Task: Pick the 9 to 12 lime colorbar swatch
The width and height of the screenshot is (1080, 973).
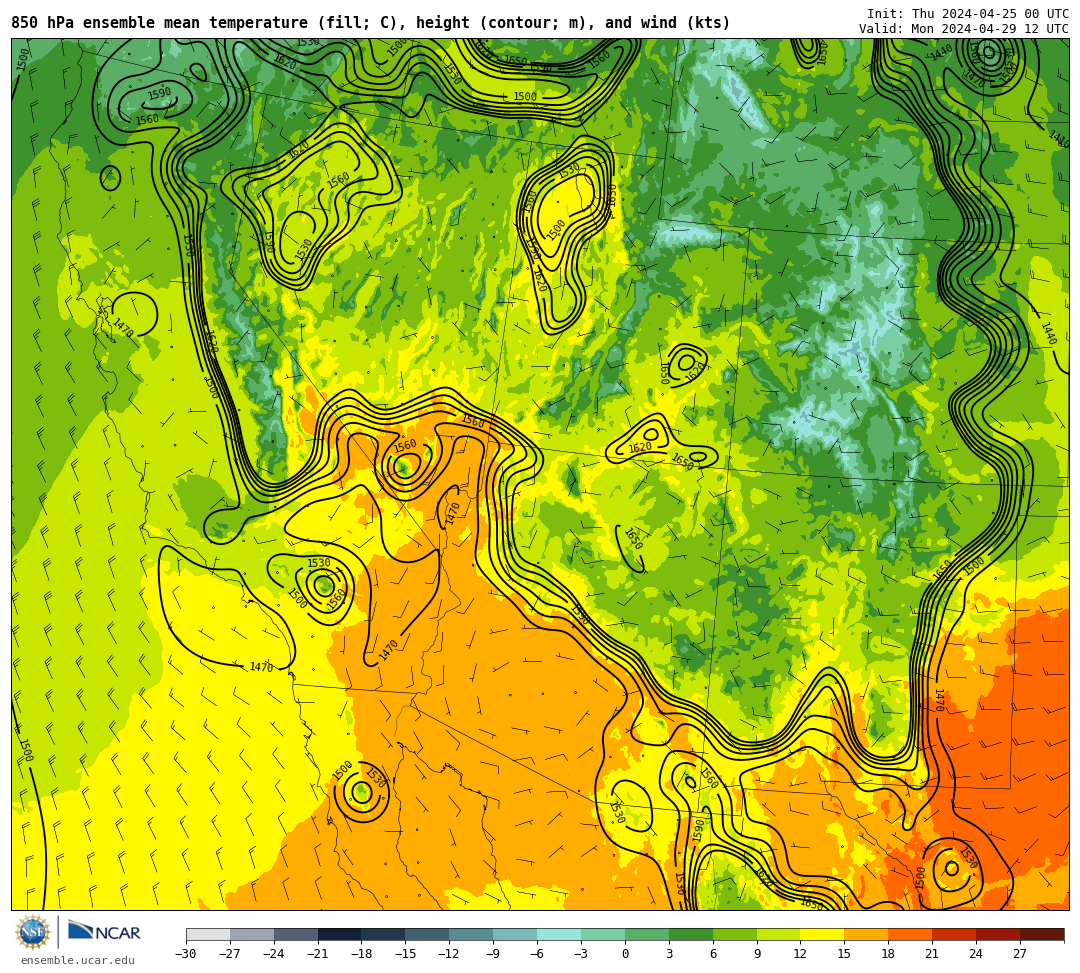Action: 779,935
